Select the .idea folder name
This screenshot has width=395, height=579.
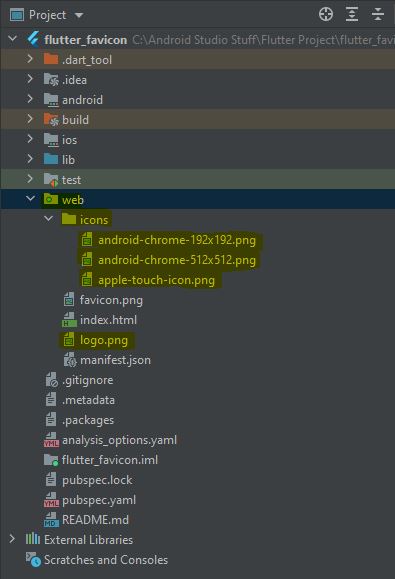point(74,79)
